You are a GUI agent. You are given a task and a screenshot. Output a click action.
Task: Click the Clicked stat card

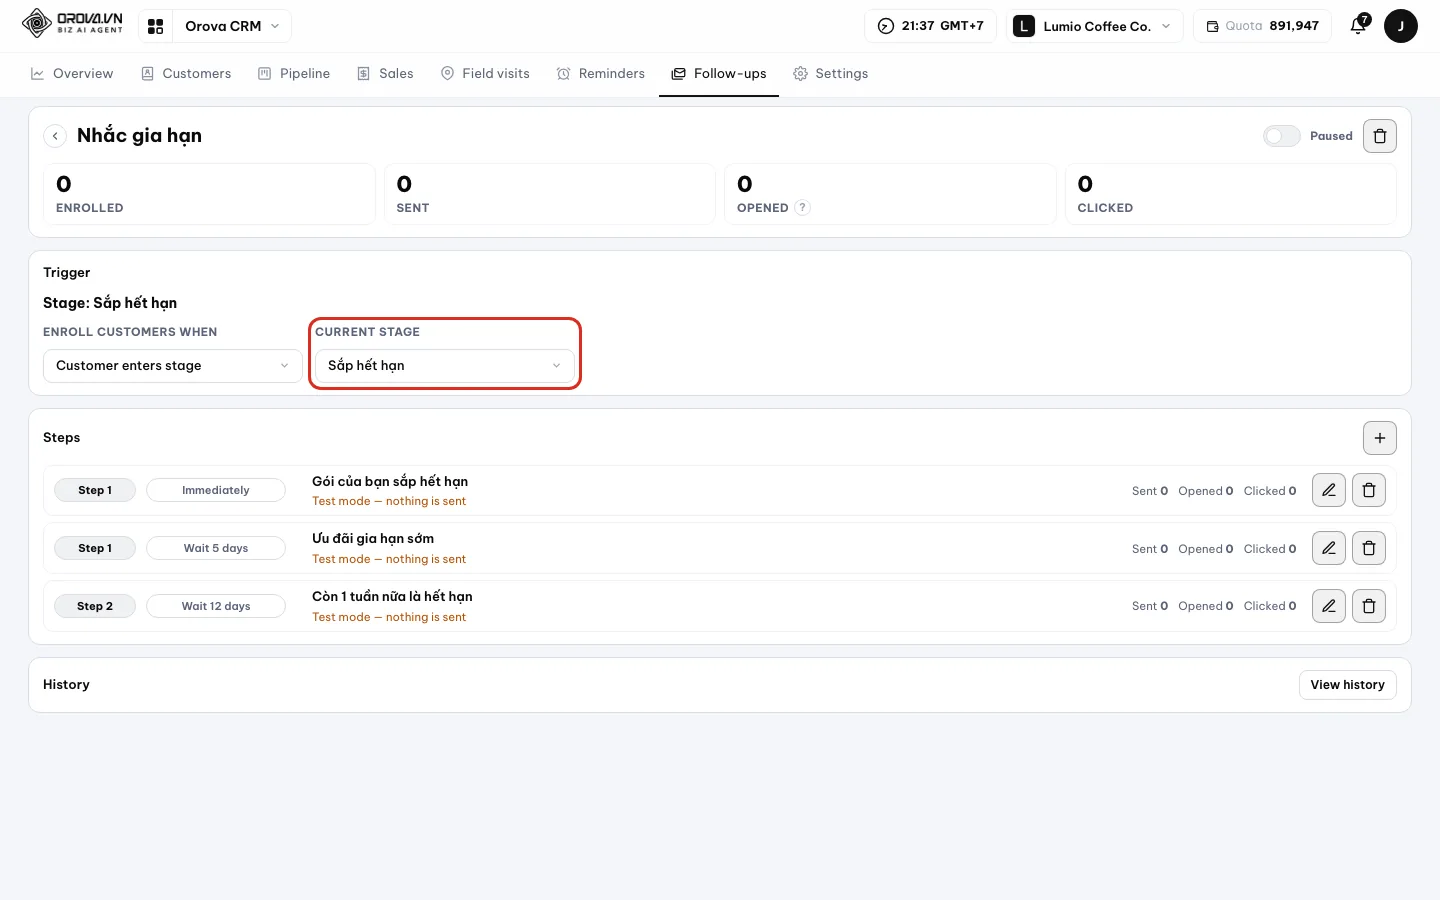point(1231,194)
